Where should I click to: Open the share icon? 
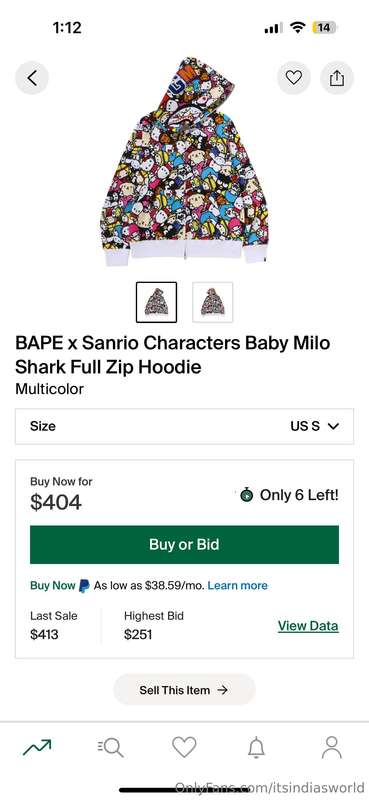(337, 78)
